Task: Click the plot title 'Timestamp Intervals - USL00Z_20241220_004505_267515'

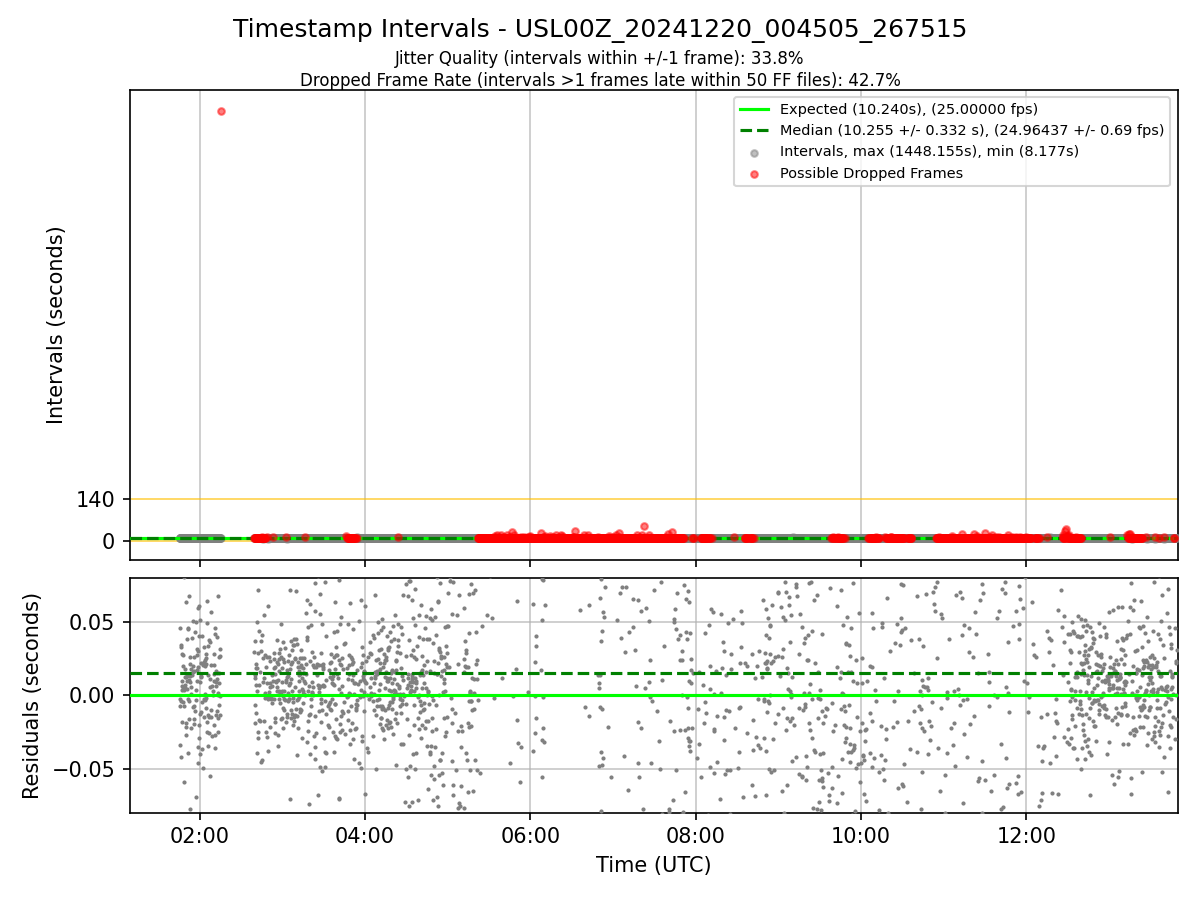Action: coord(600,29)
